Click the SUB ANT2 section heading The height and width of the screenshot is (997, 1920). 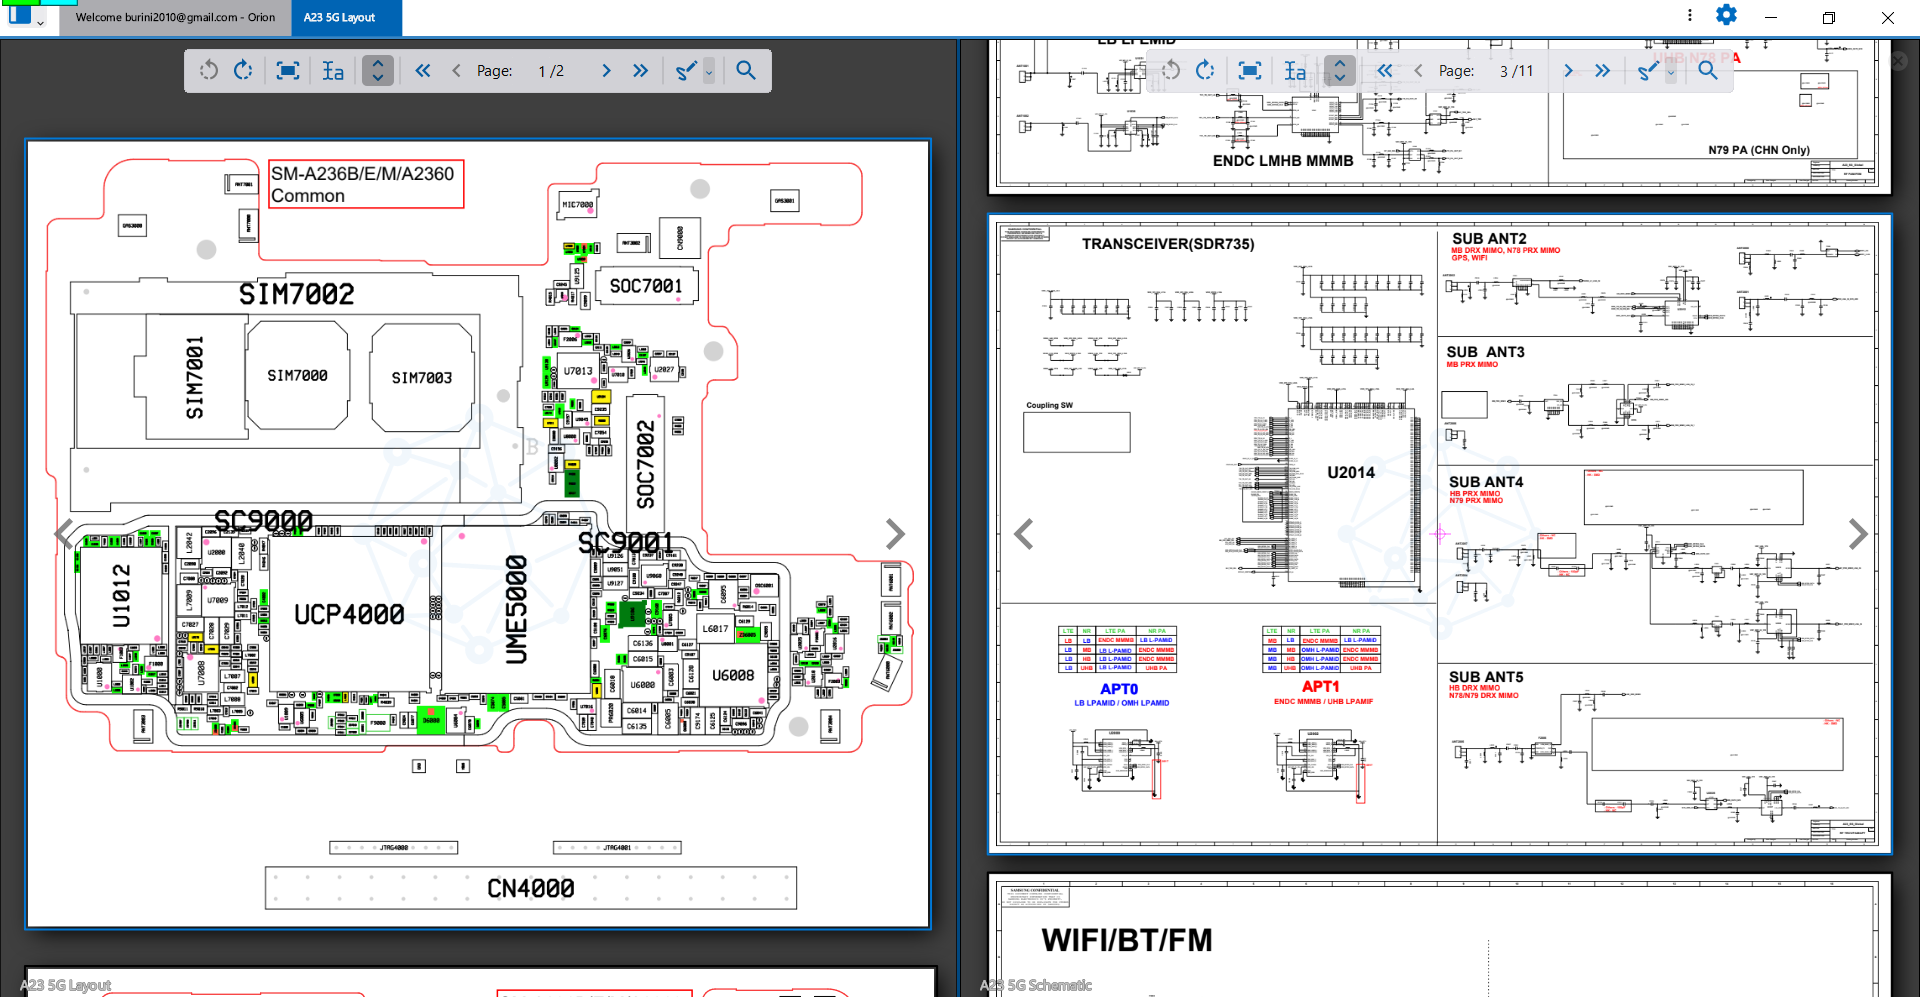tap(1489, 239)
